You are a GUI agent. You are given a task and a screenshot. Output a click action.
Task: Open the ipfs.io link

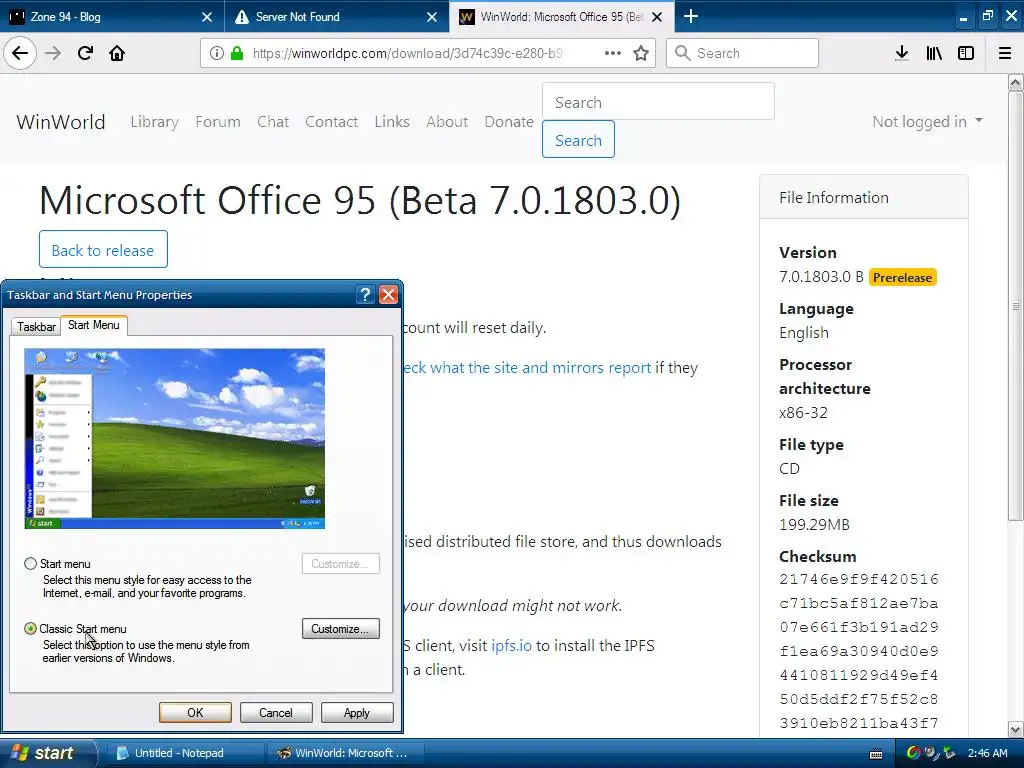coord(511,646)
